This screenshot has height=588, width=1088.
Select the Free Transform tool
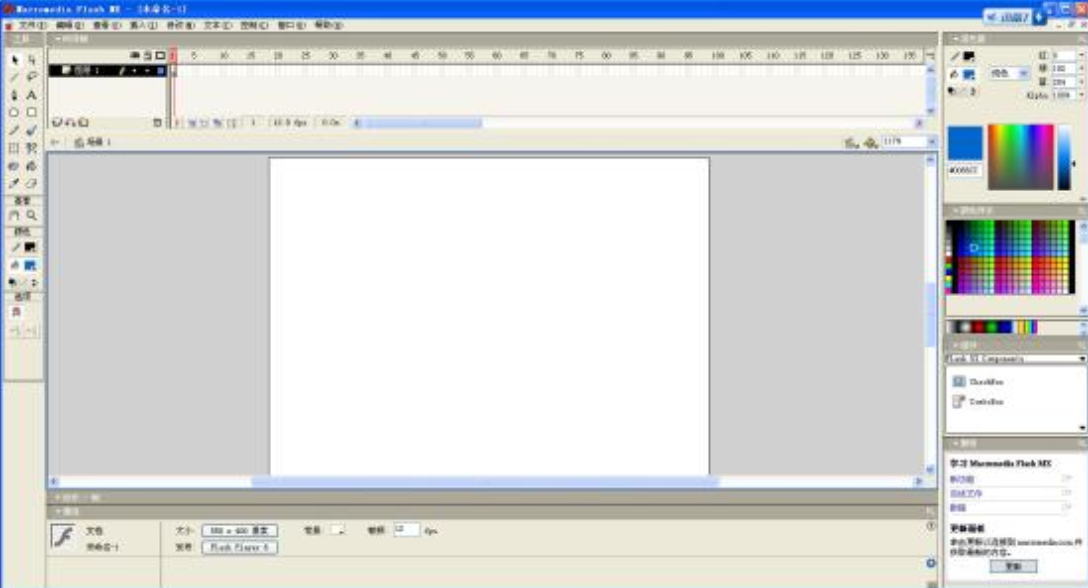click(15, 148)
